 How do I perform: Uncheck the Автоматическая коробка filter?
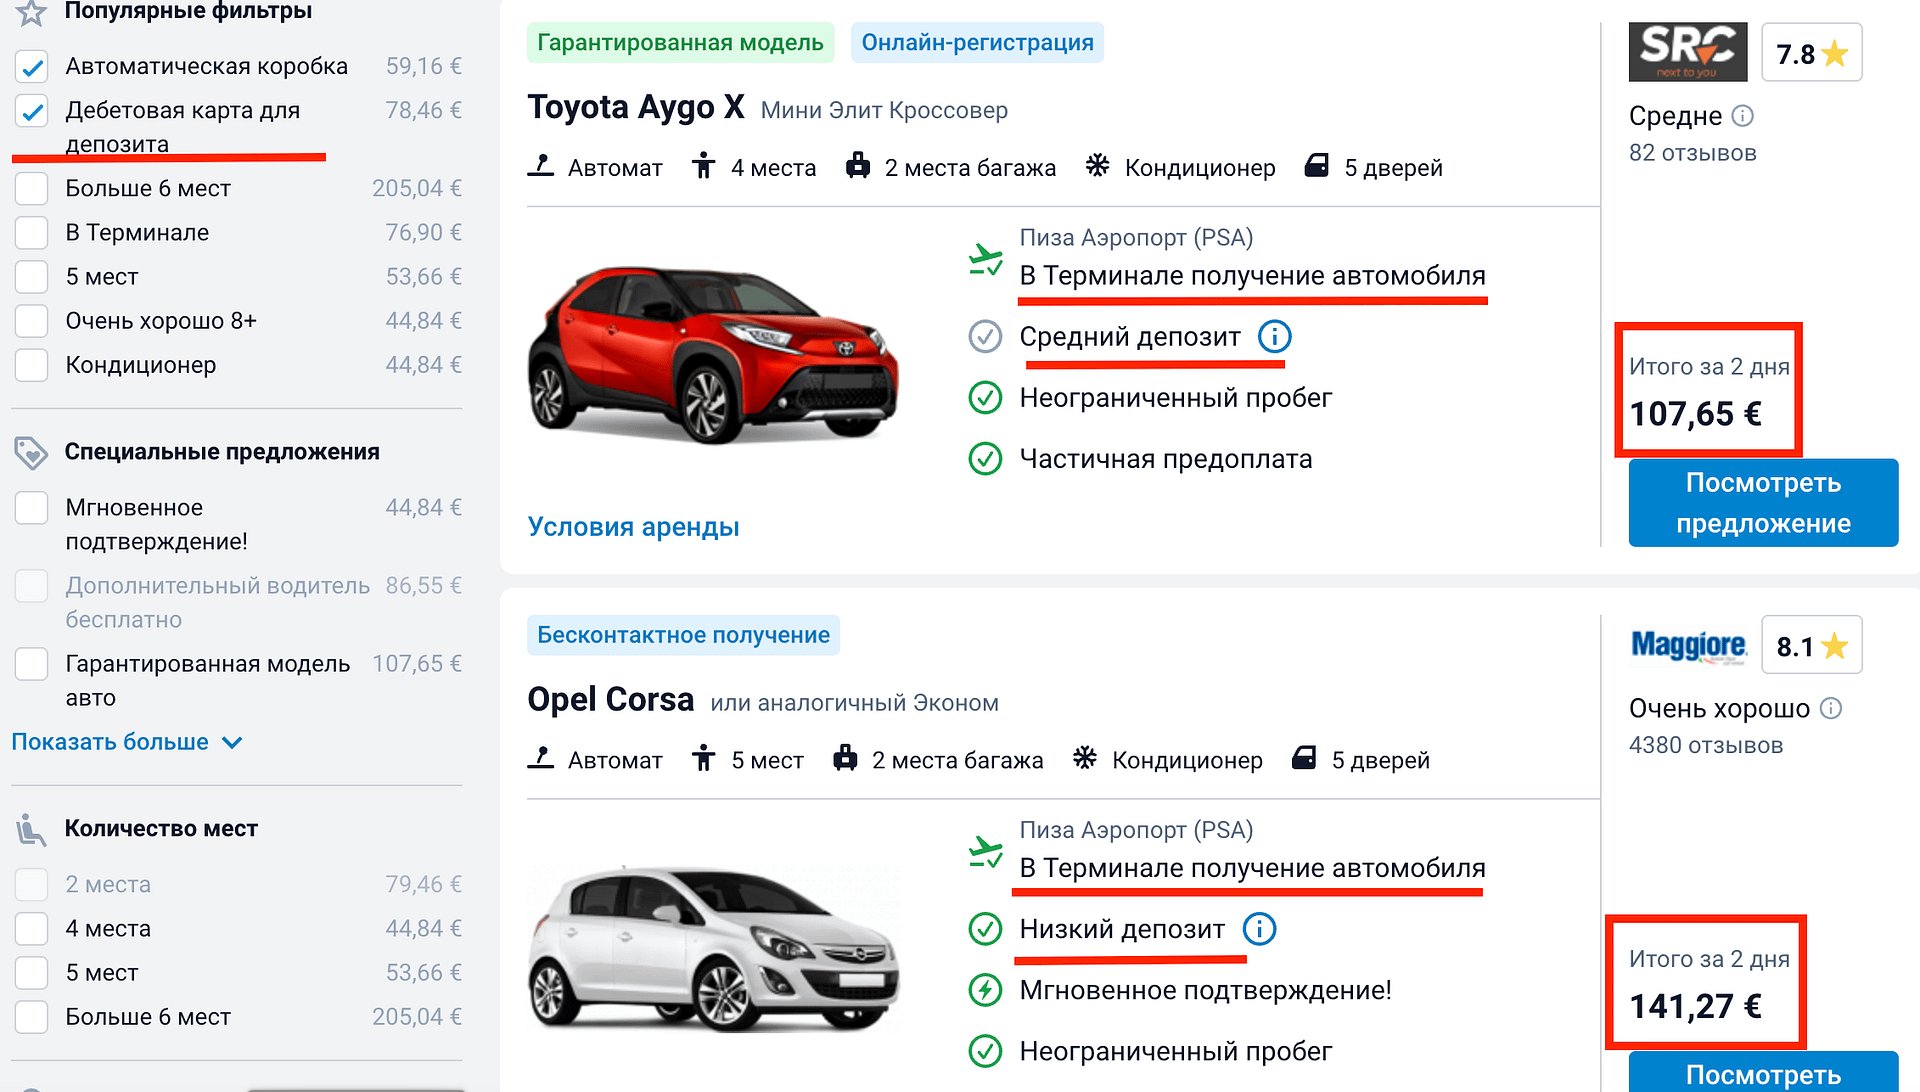point(32,67)
